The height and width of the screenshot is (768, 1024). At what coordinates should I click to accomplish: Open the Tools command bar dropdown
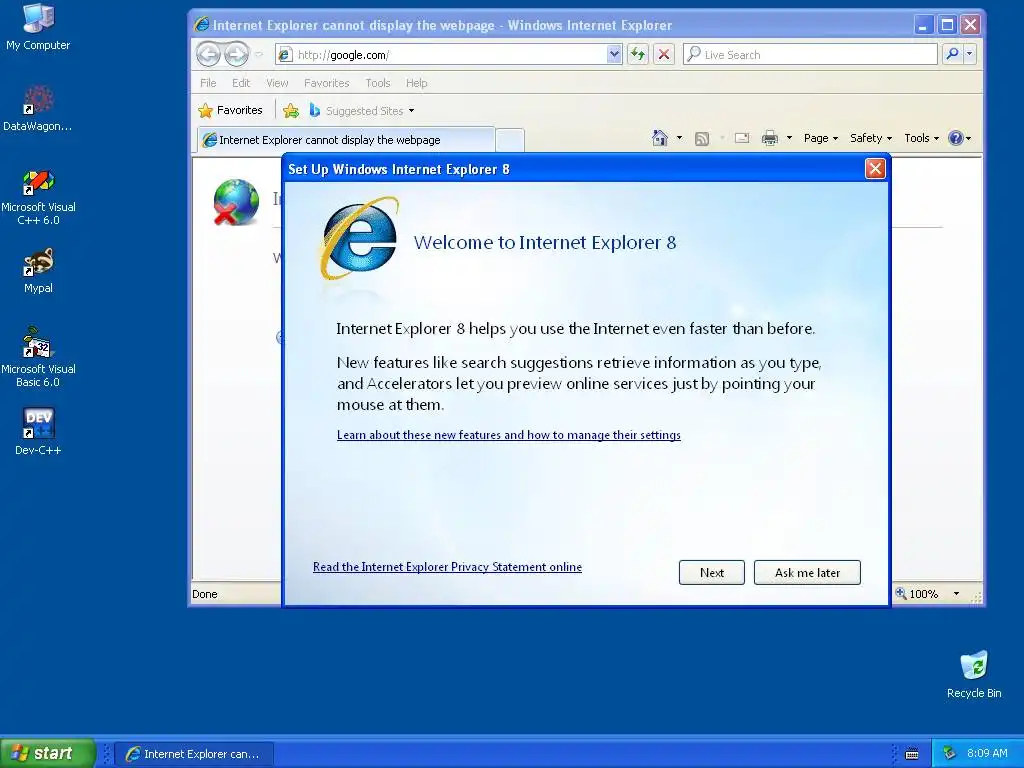tap(921, 138)
